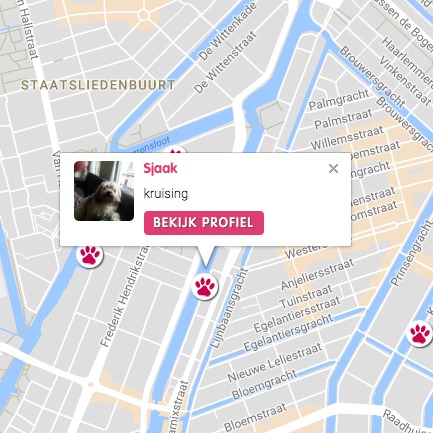Click the Egelantiersgracht canal label
The height and width of the screenshot is (433, 433).
click(x=289, y=332)
